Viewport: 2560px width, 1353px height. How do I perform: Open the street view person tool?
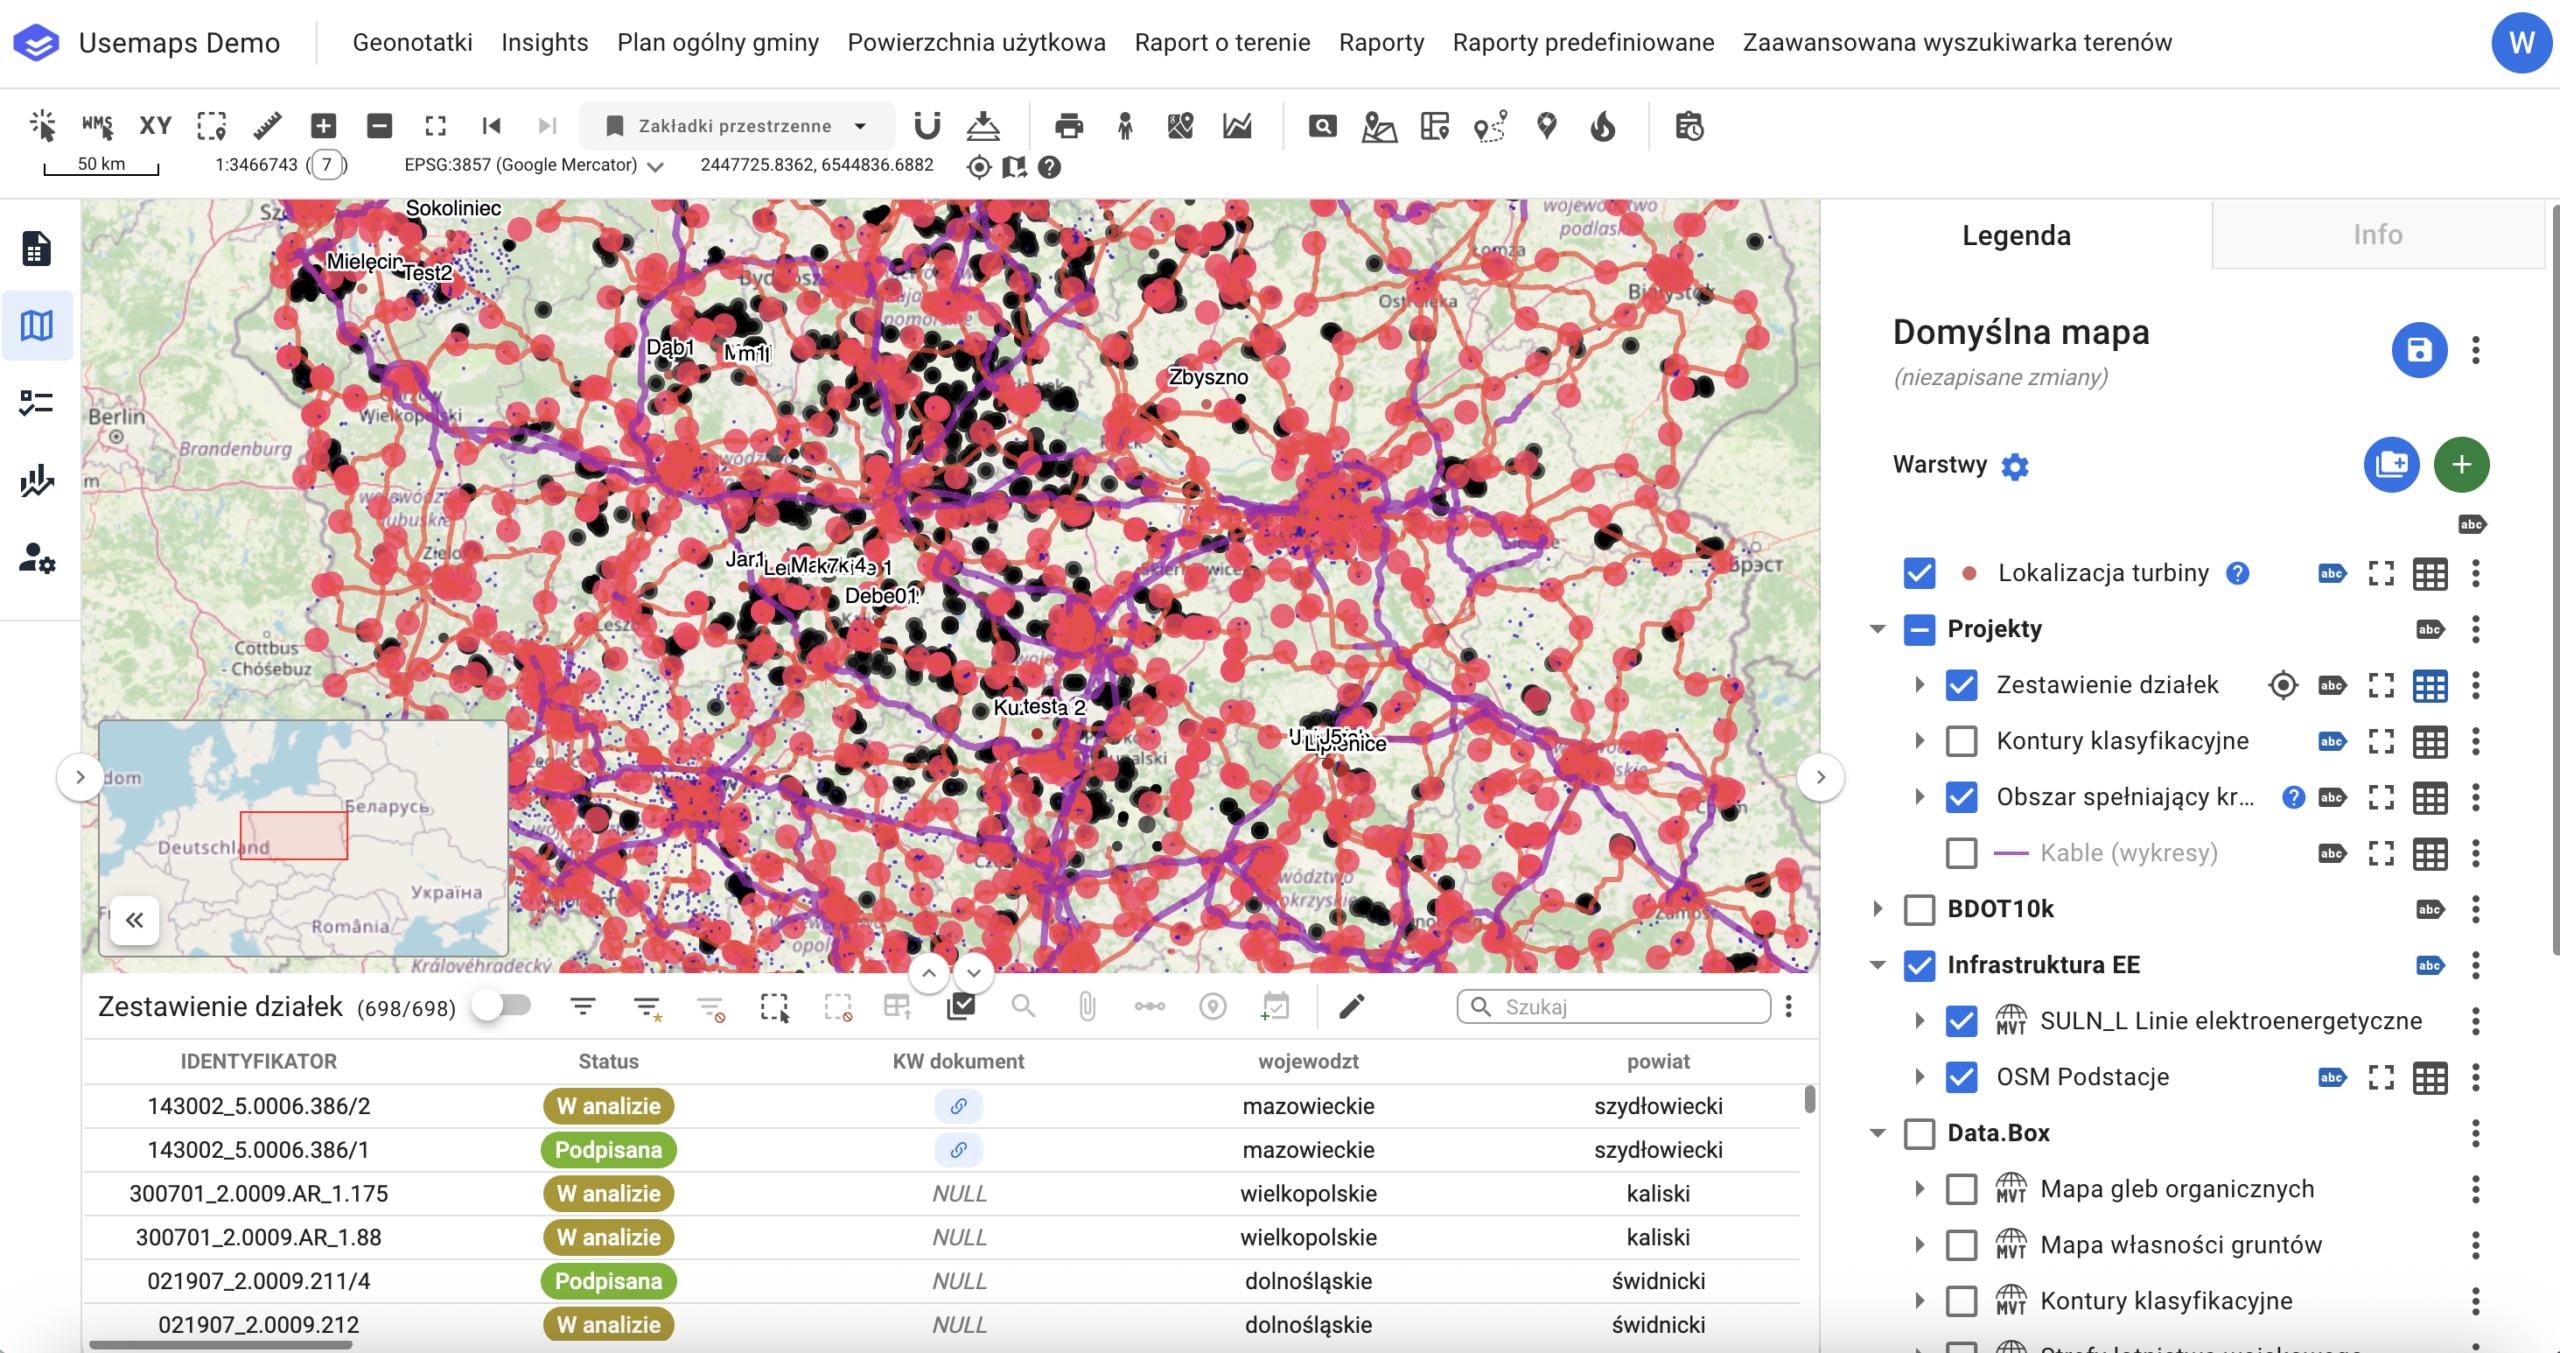coord(1125,126)
